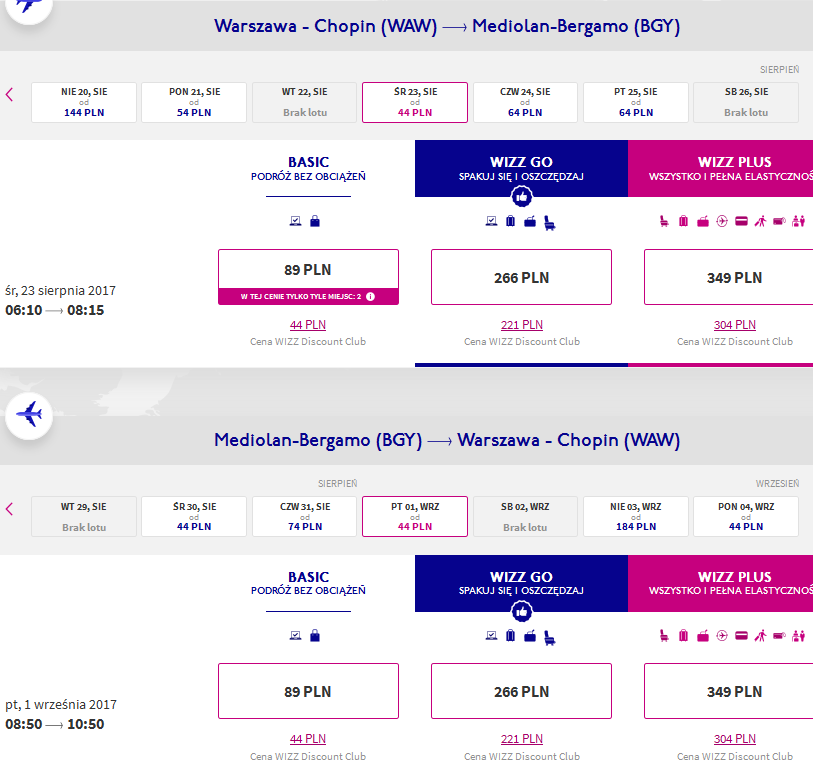Image resolution: width=813 pixels, height=769 pixels.
Task: Click the seat icon under outbound WIZZ PLUS
Action: tap(664, 221)
